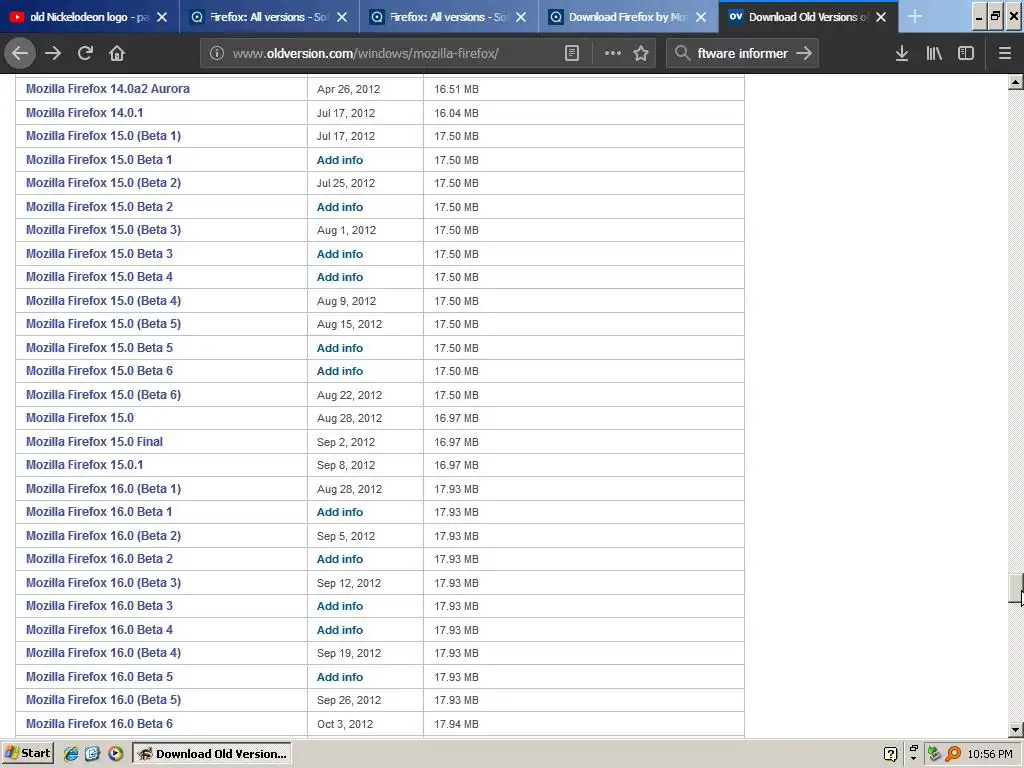Click the search box with ftware informer

742,53
